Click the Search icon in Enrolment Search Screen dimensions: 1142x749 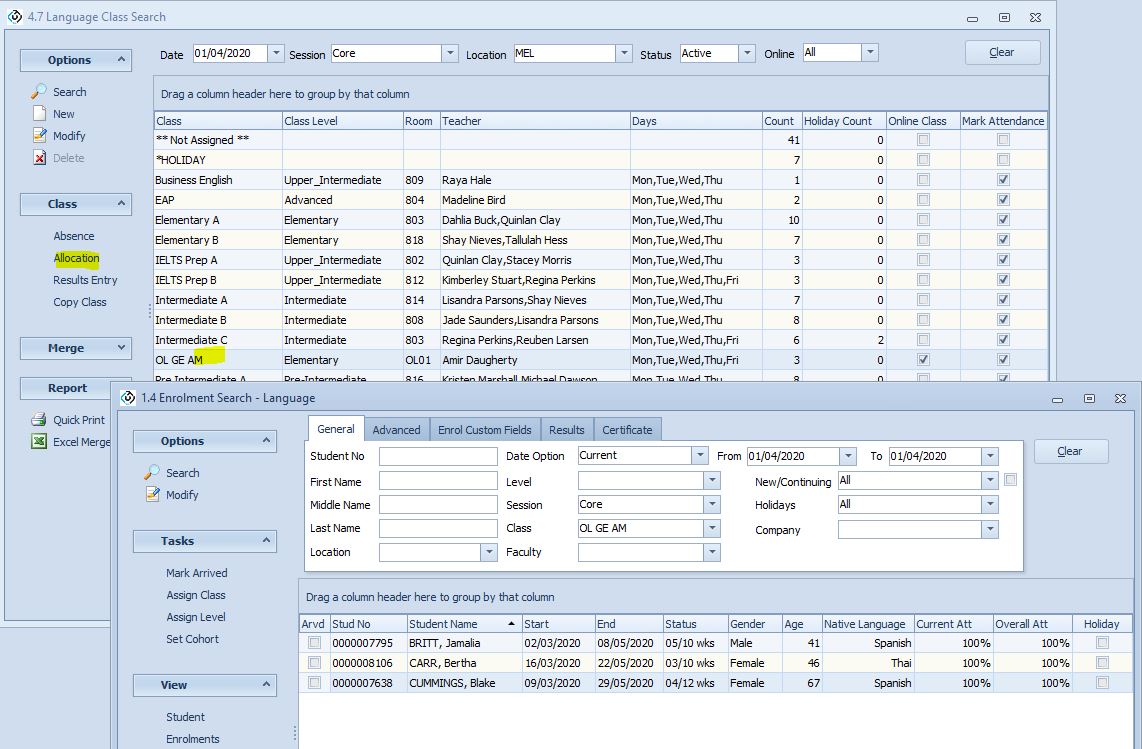(152, 473)
